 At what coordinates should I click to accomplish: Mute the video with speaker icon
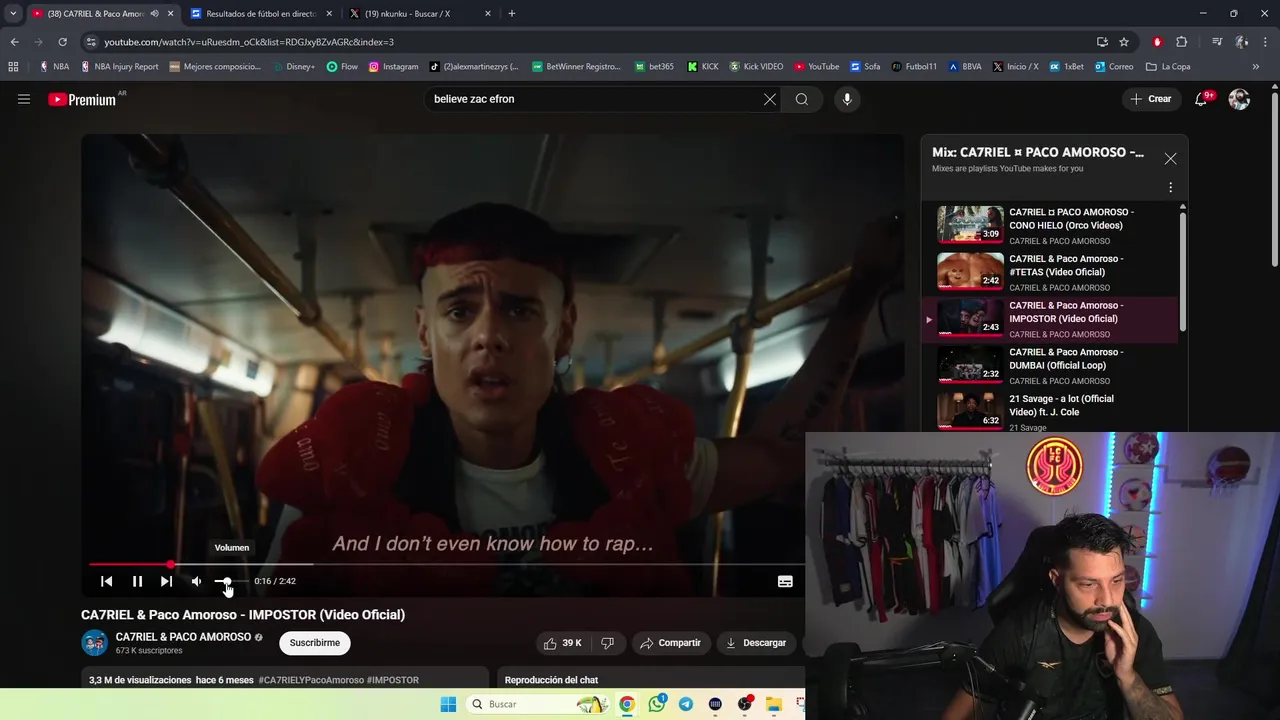196,581
